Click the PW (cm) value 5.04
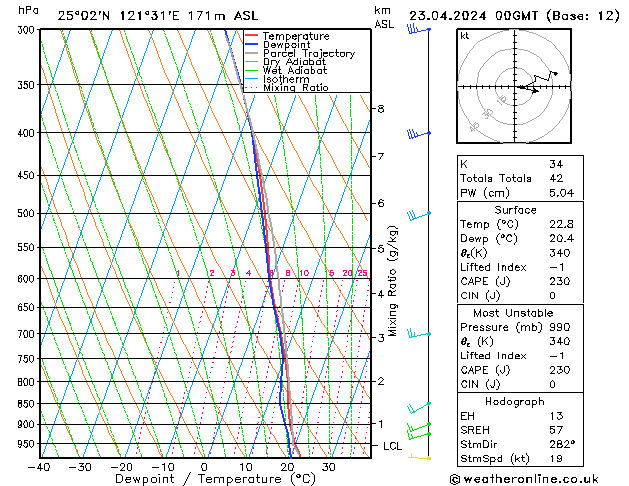Screen dimensions: 629x486 pyautogui.click(x=561, y=193)
